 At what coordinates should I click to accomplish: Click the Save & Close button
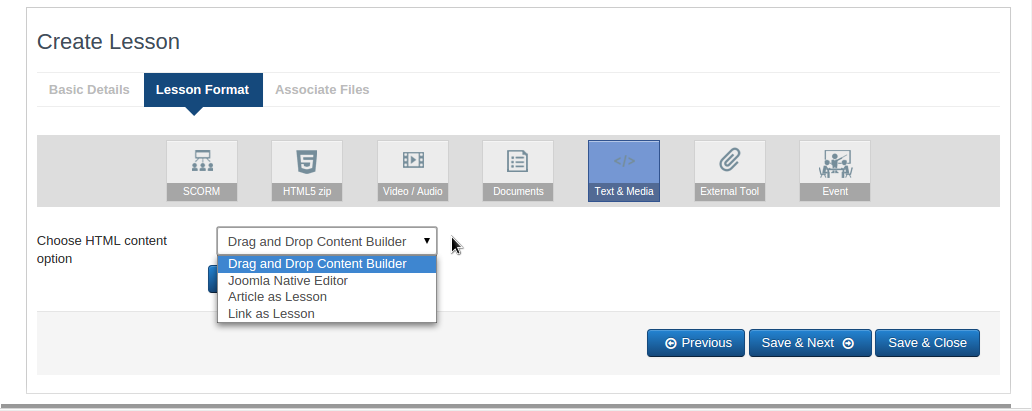point(927,343)
